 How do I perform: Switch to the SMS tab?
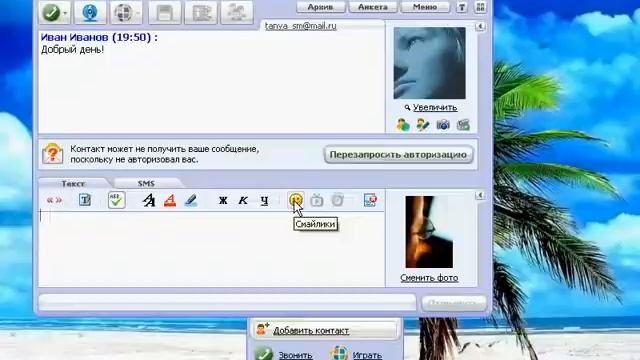point(146,183)
